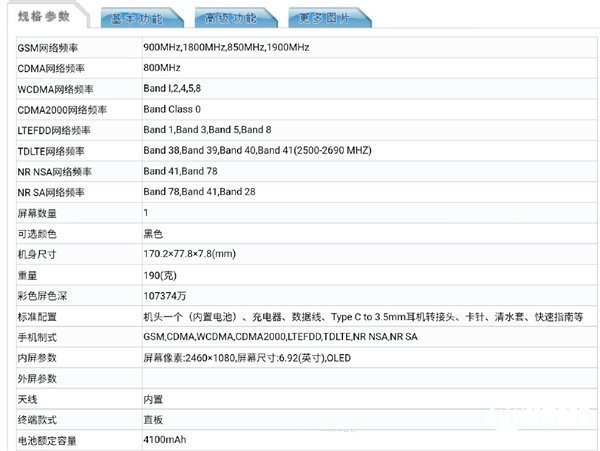The height and width of the screenshot is (451, 600).
Task: Click the 标准配置 row label
Action: pos(39,316)
